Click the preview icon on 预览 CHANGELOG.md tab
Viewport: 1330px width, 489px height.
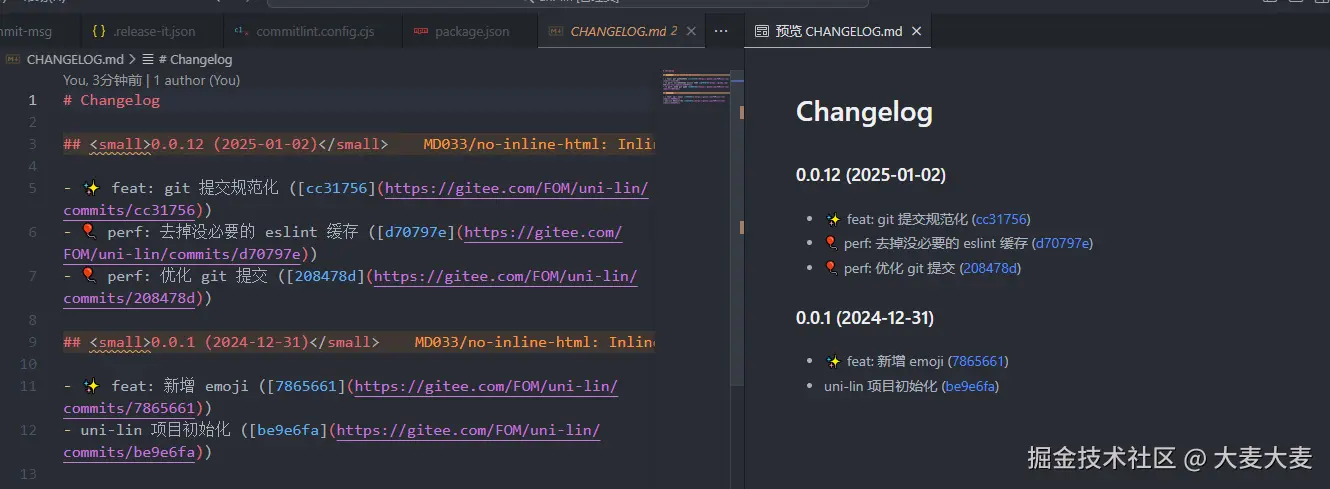coord(762,31)
